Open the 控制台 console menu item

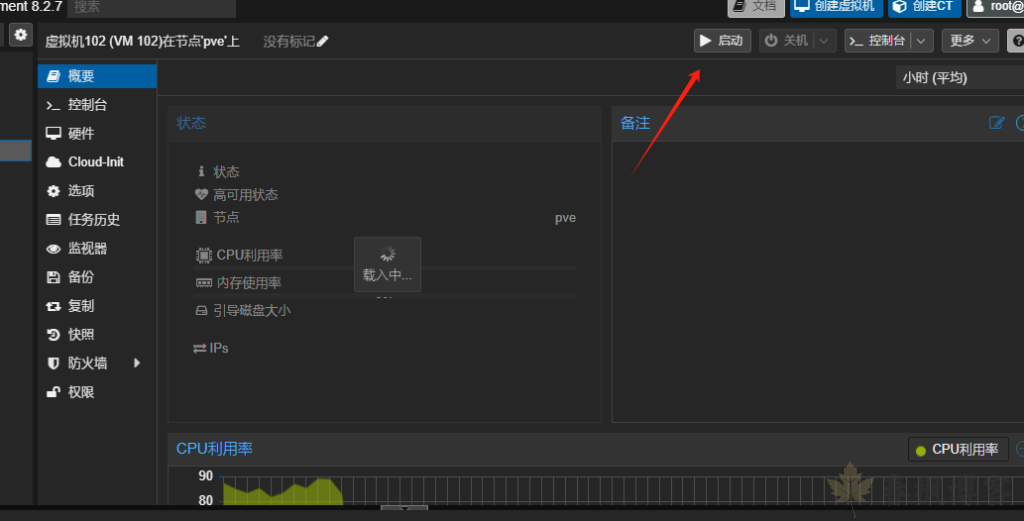coord(97,104)
